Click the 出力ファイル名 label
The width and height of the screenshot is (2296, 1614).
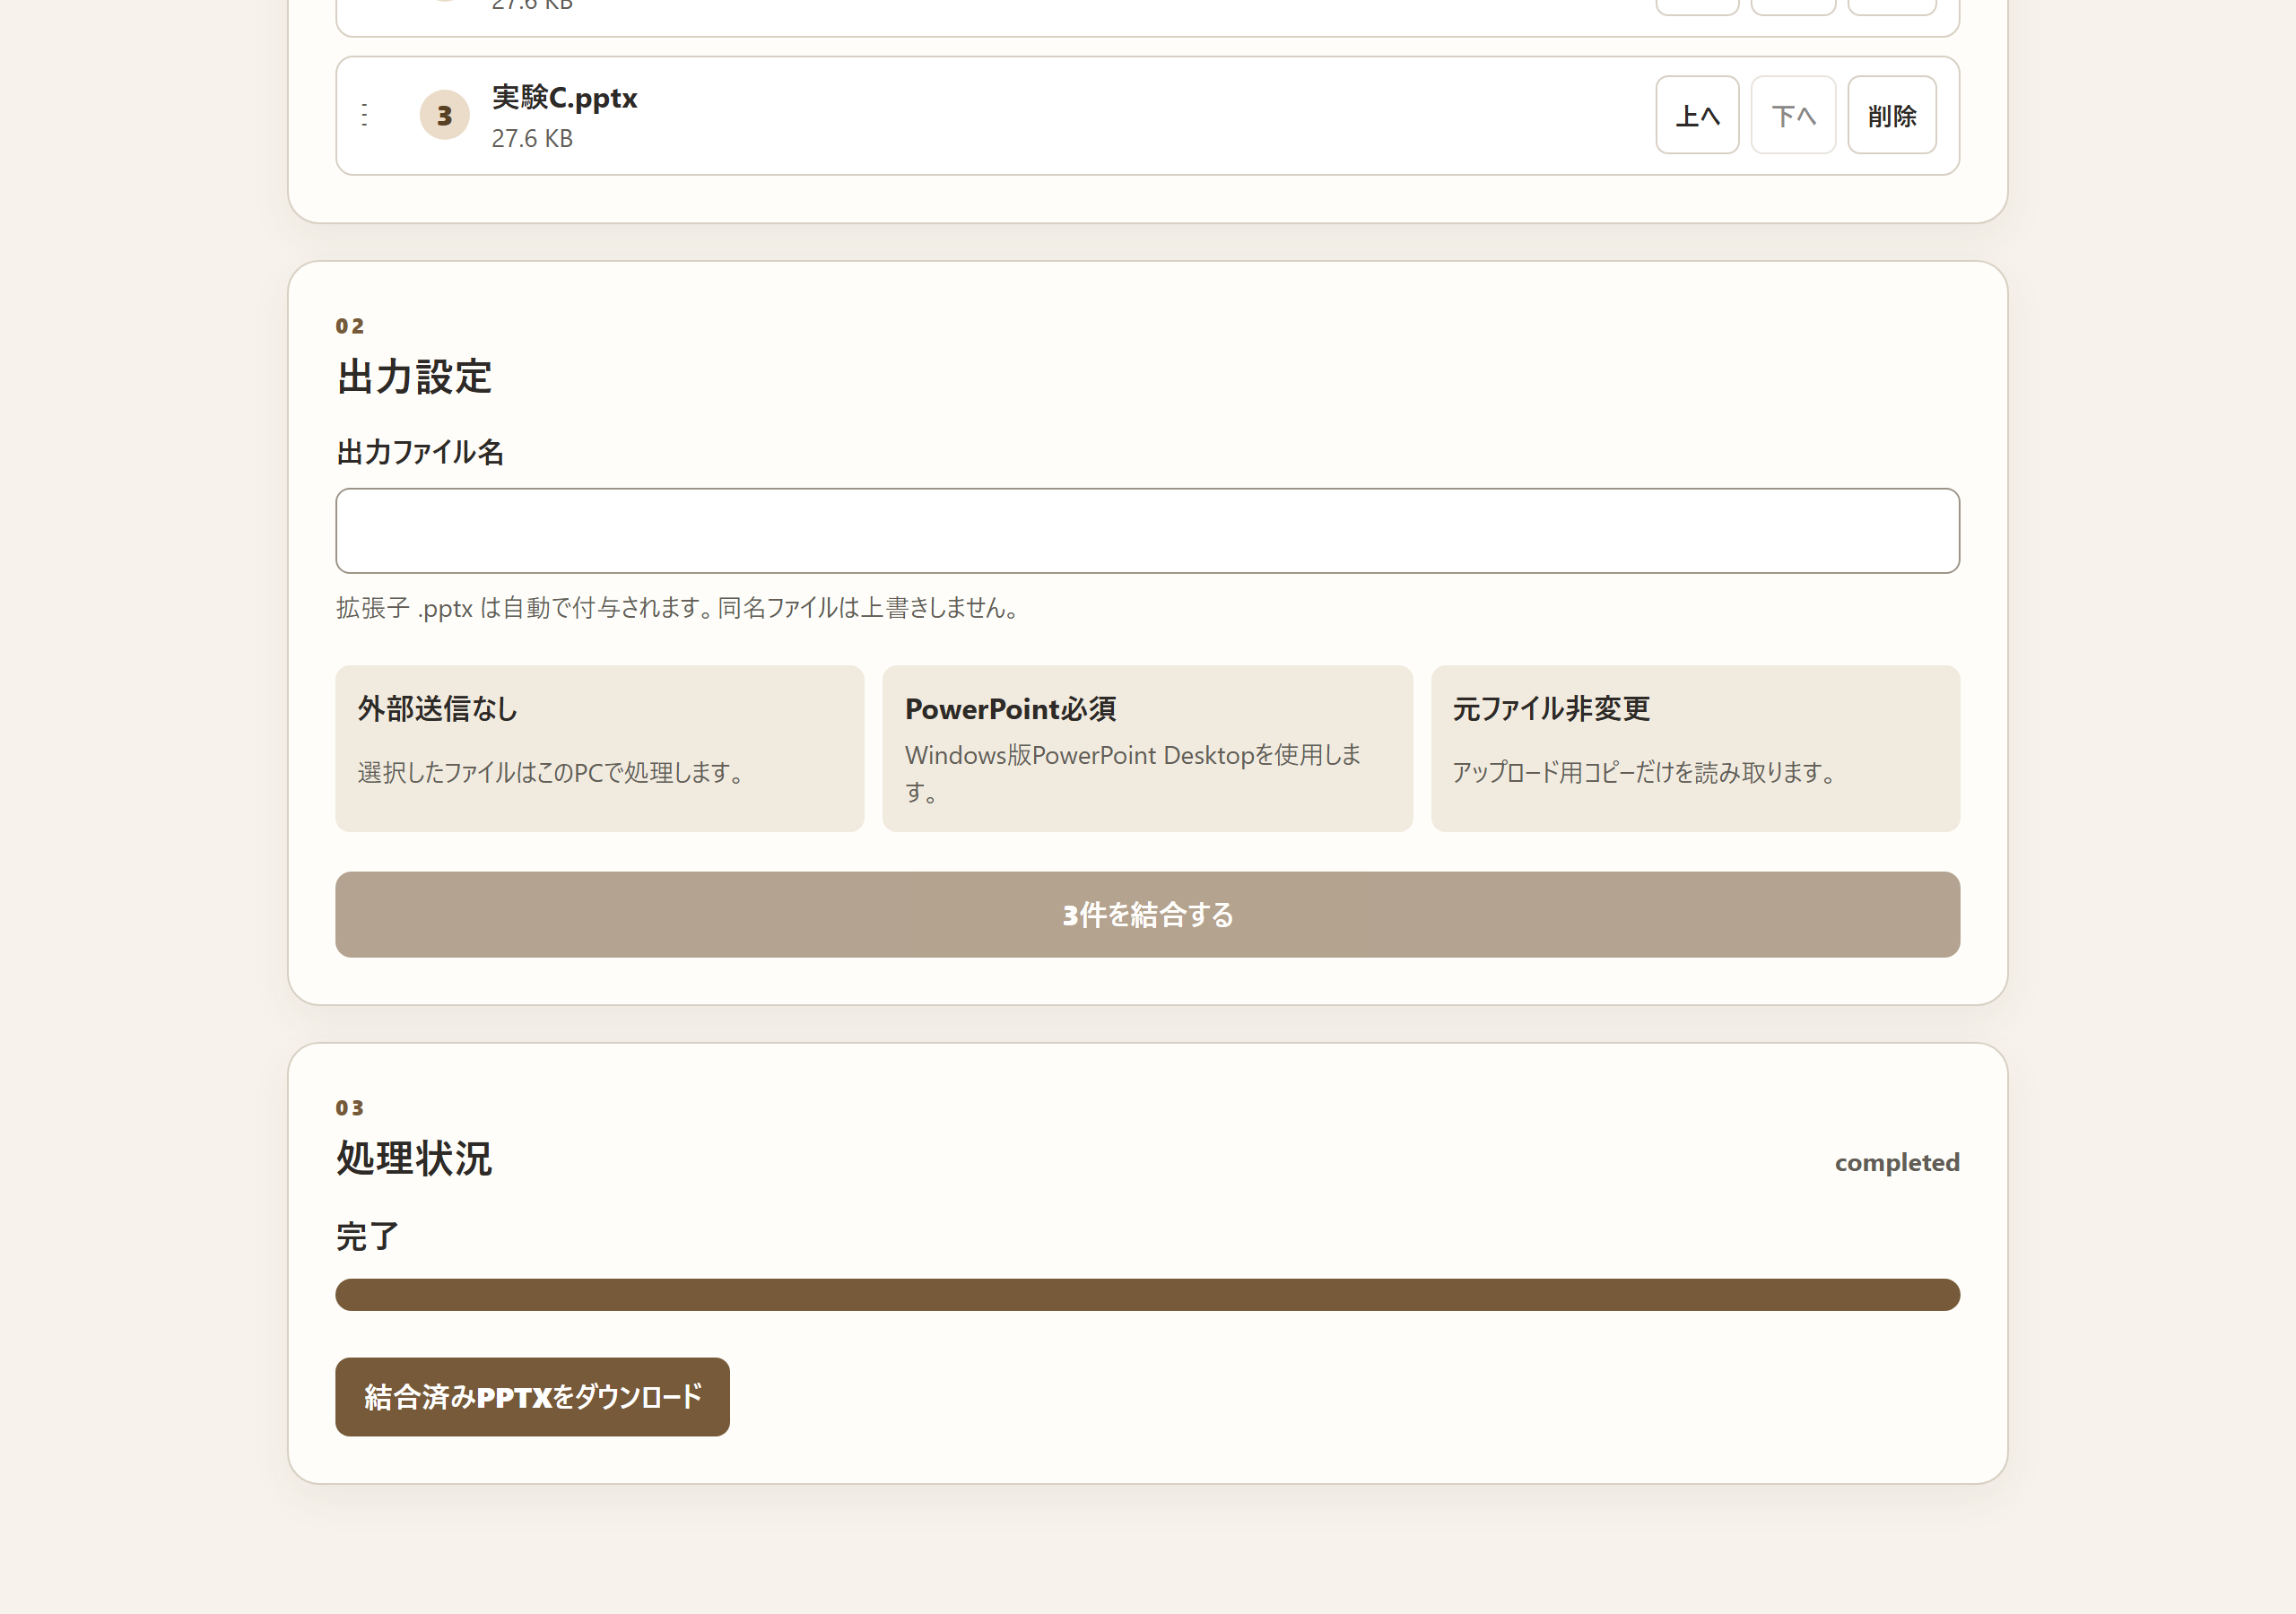pyautogui.click(x=420, y=452)
